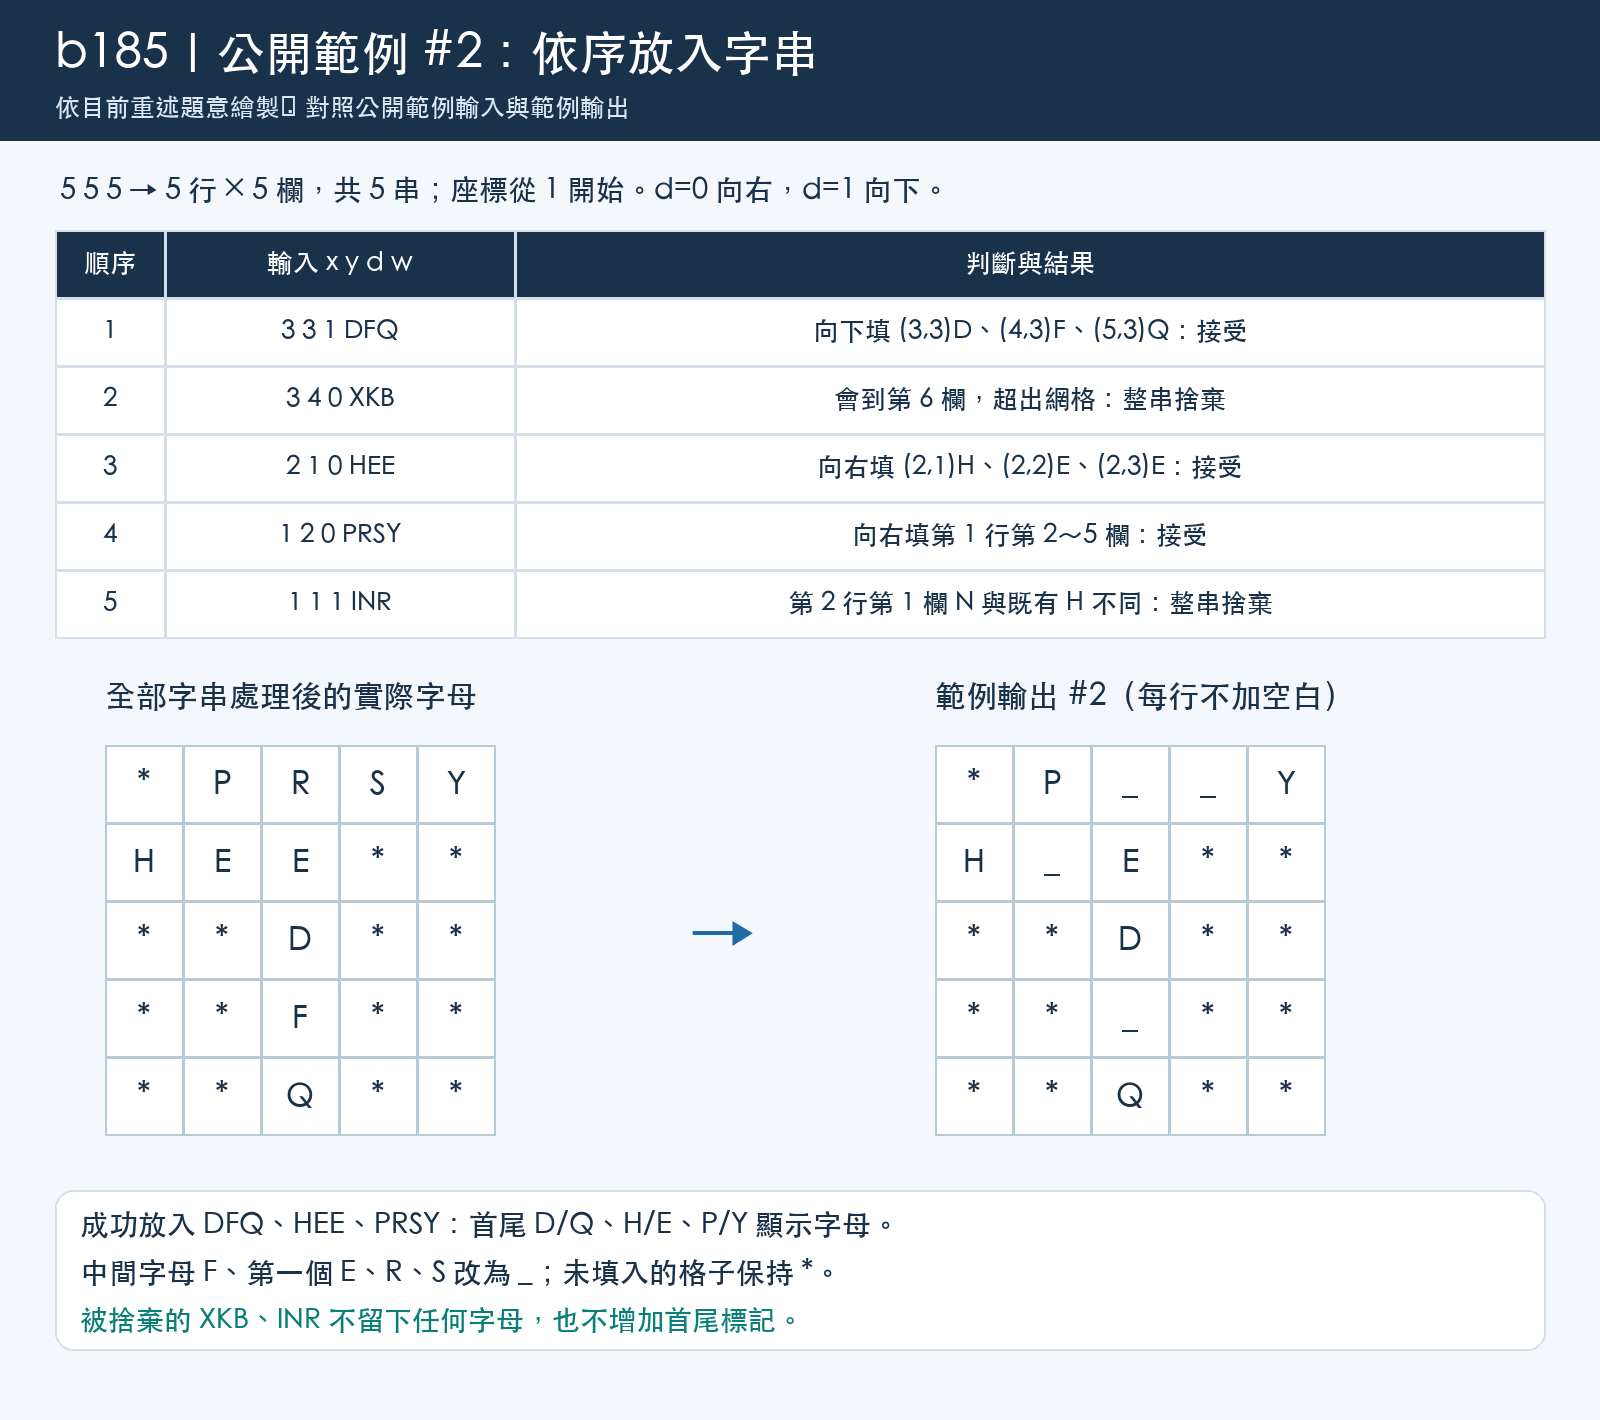The height and width of the screenshot is (1420, 1600).
Task: Click the grid cell containing the letter R
Action: coord(300,784)
